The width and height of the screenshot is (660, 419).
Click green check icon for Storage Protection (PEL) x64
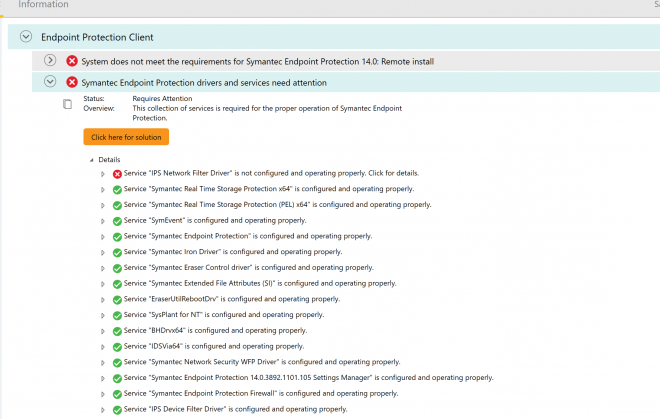pyautogui.click(x=117, y=205)
